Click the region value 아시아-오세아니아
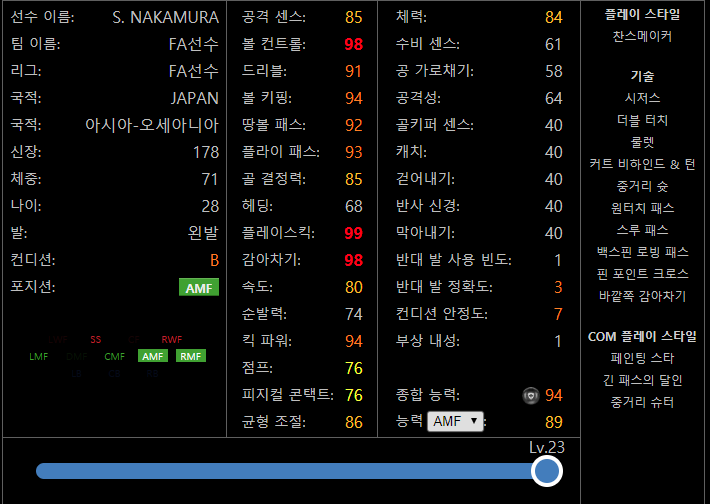710x504 pixels. point(152,125)
